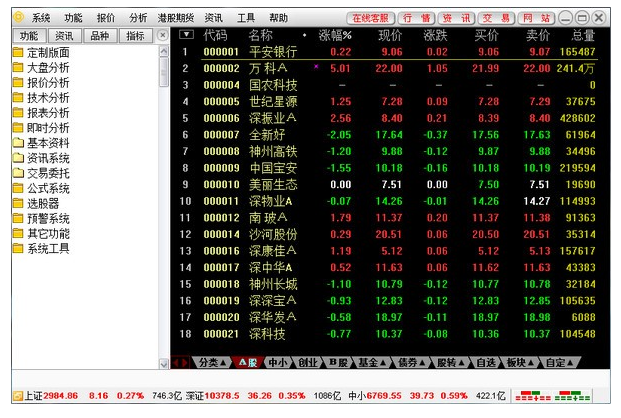Screen dimensions: 621x418
Task: Open the 帮助 menu
Action: pyautogui.click(x=278, y=18)
